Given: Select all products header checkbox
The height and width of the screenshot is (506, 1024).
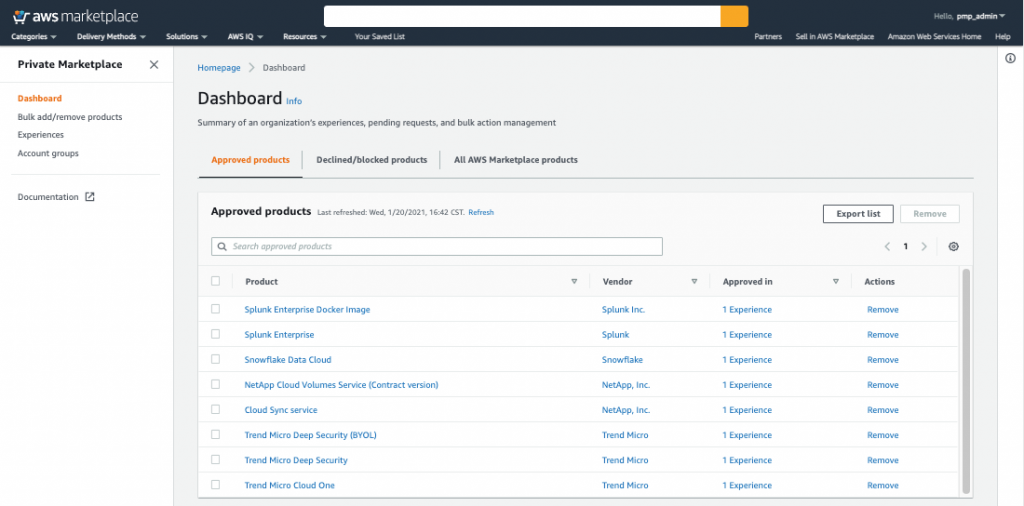Looking at the screenshot, I should click(x=216, y=281).
